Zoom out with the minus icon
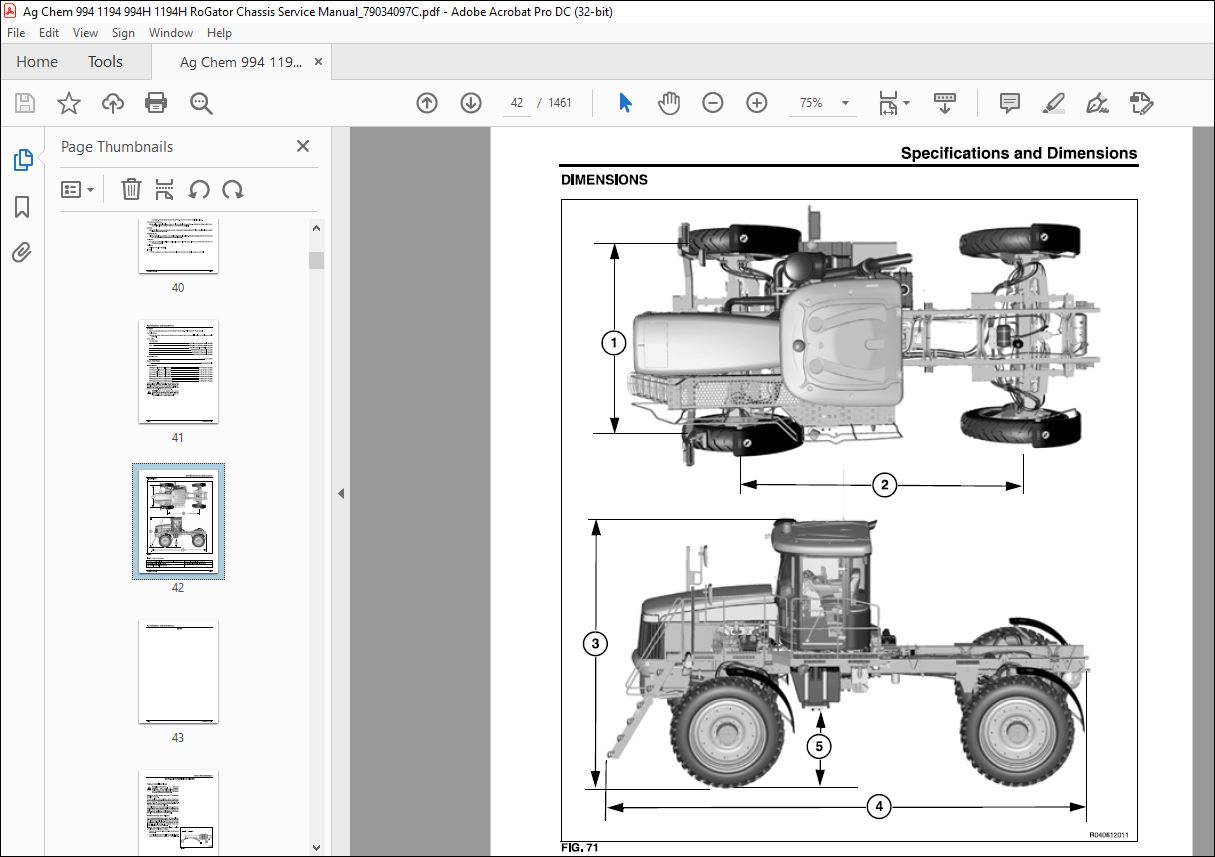 [713, 103]
